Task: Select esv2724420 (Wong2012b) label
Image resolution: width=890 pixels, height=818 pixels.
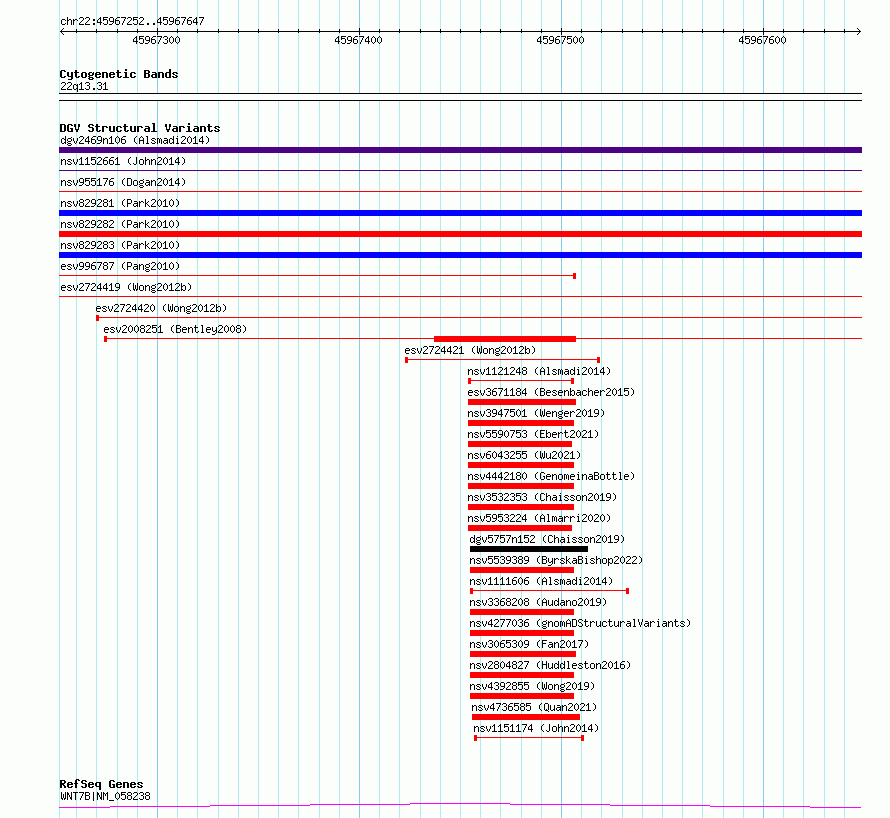Action: pyautogui.click(x=161, y=308)
